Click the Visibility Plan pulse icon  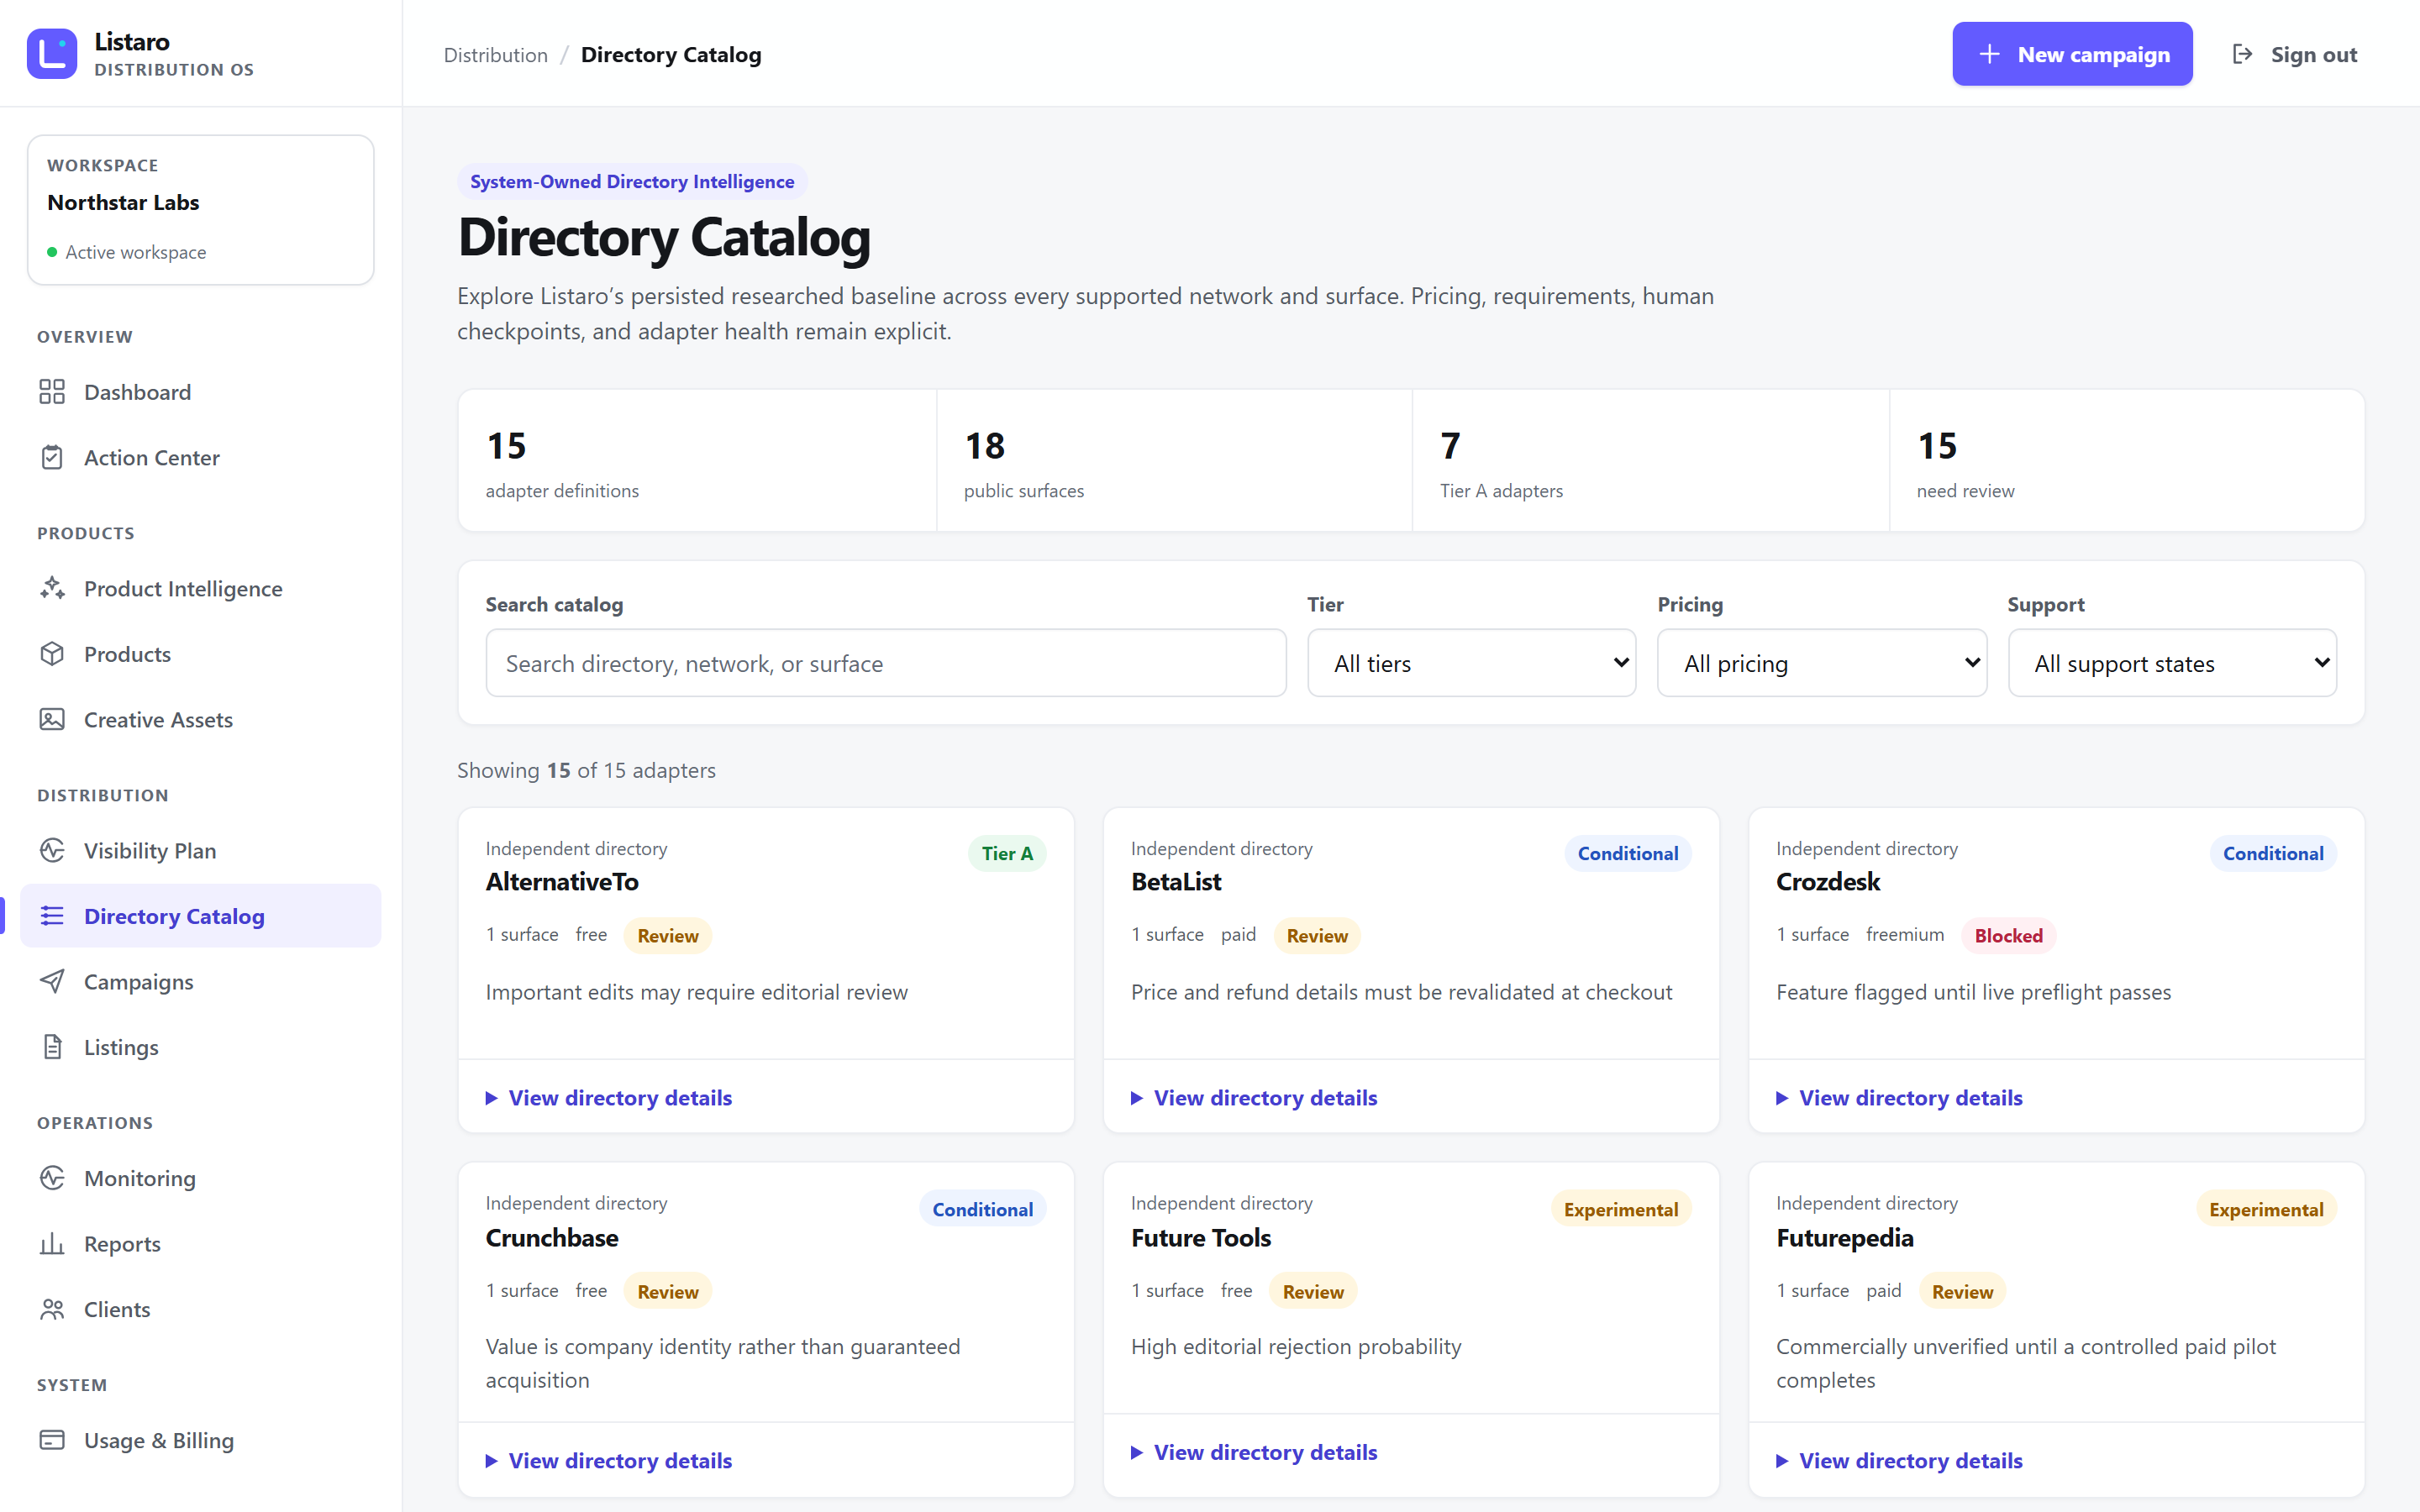pos(52,851)
